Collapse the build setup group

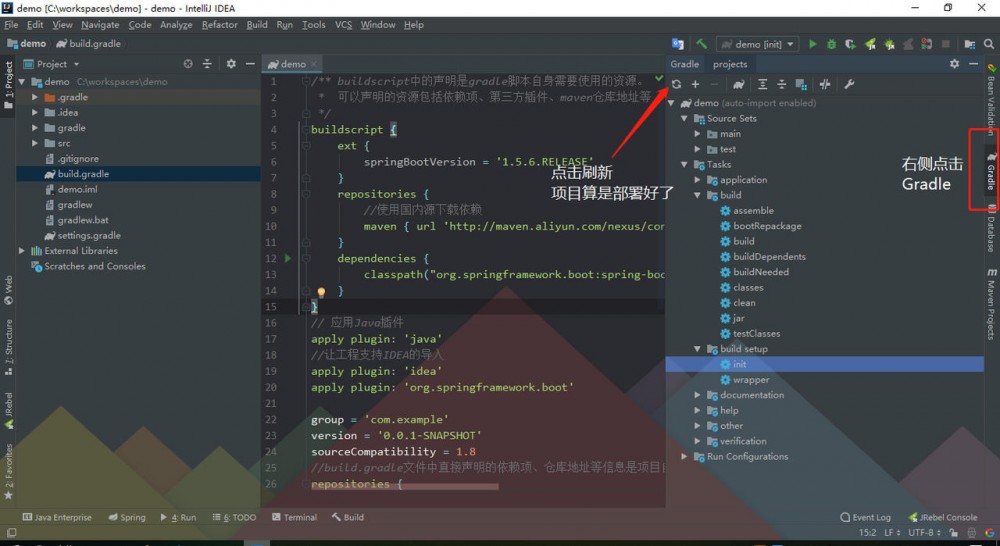pyautogui.click(x=698, y=349)
